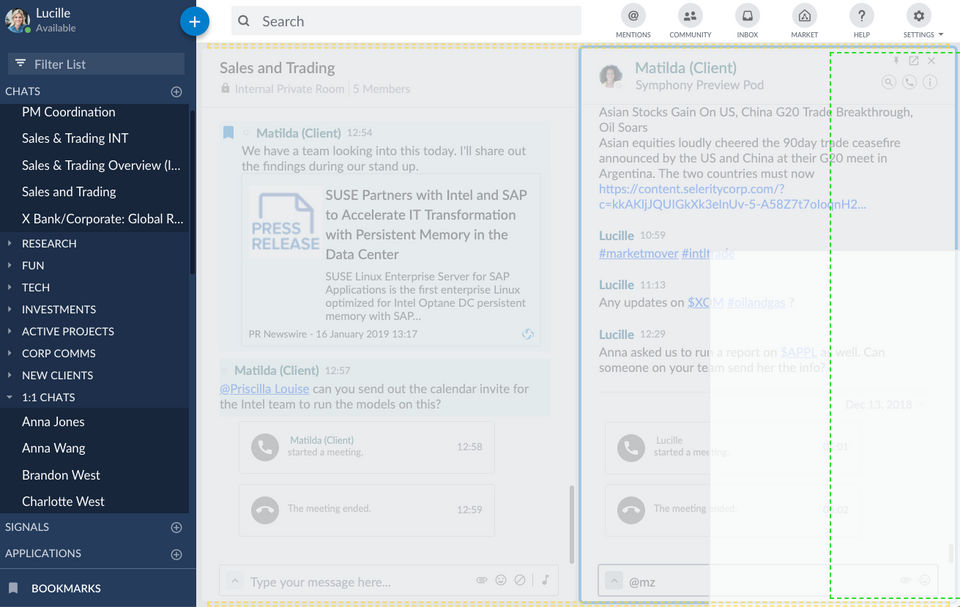Show info for the Matilda (Client) chat
960x607 pixels.
point(929,82)
